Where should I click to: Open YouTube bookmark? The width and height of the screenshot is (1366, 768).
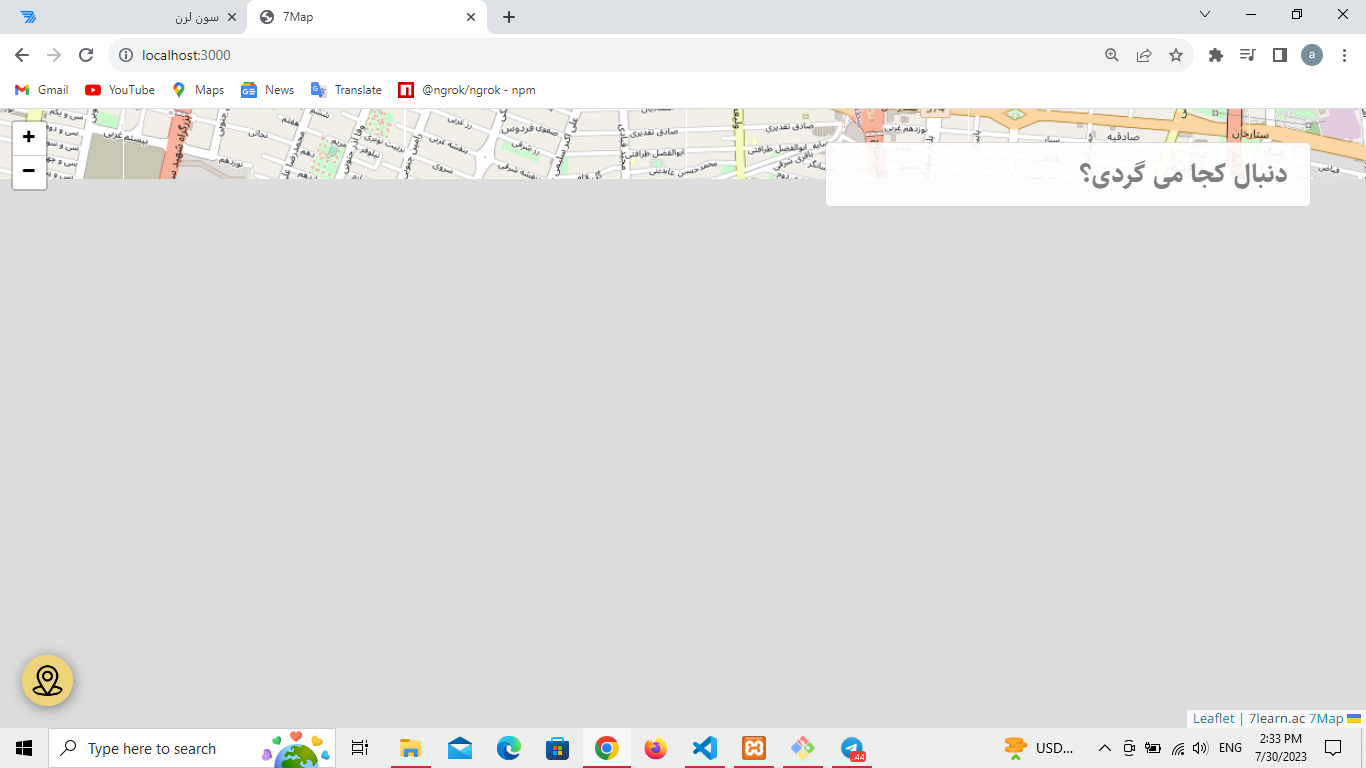pos(120,90)
